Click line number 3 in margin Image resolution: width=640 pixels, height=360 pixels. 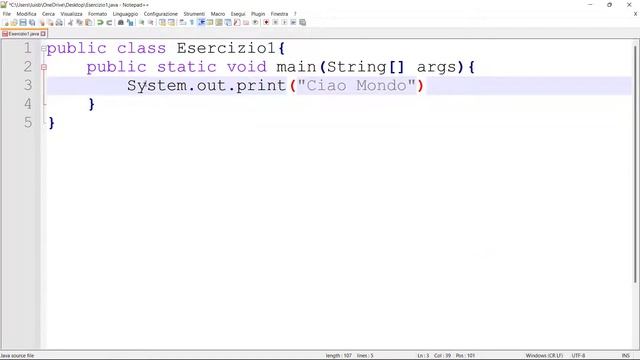(27, 85)
